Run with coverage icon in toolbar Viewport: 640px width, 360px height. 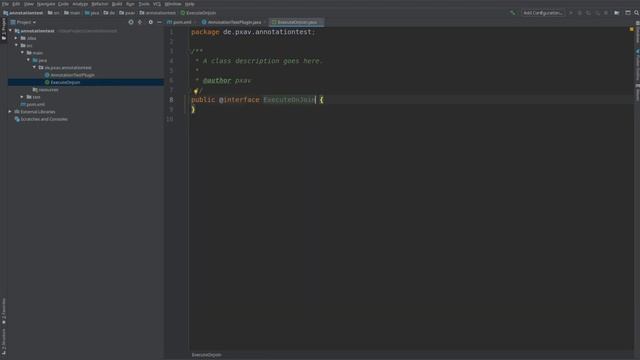(588, 13)
